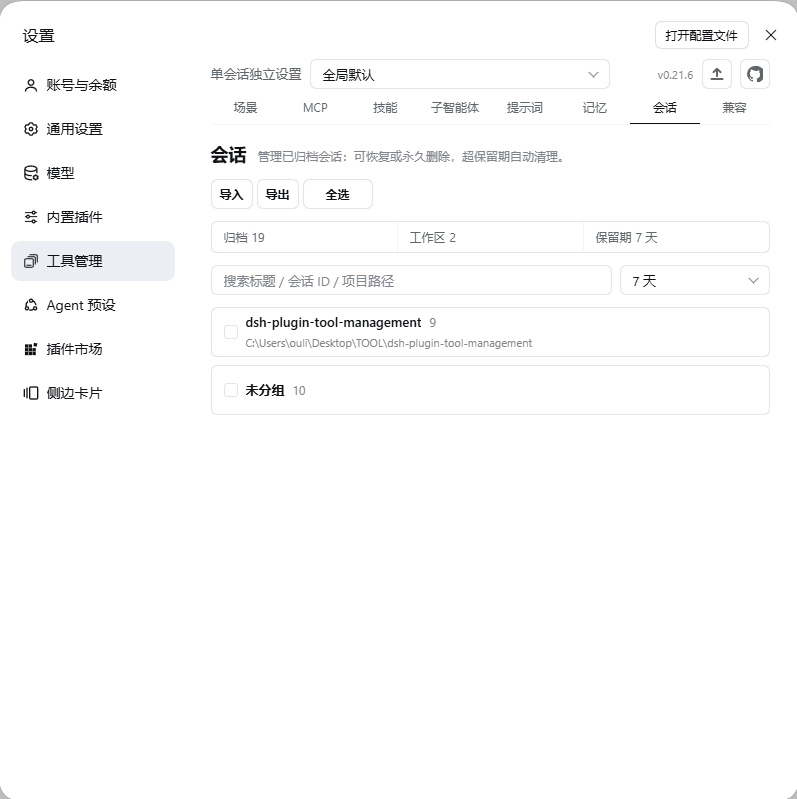Click the v0.21.6 version label
This screenshot has width=797, height=799.
tap(675, 75)
